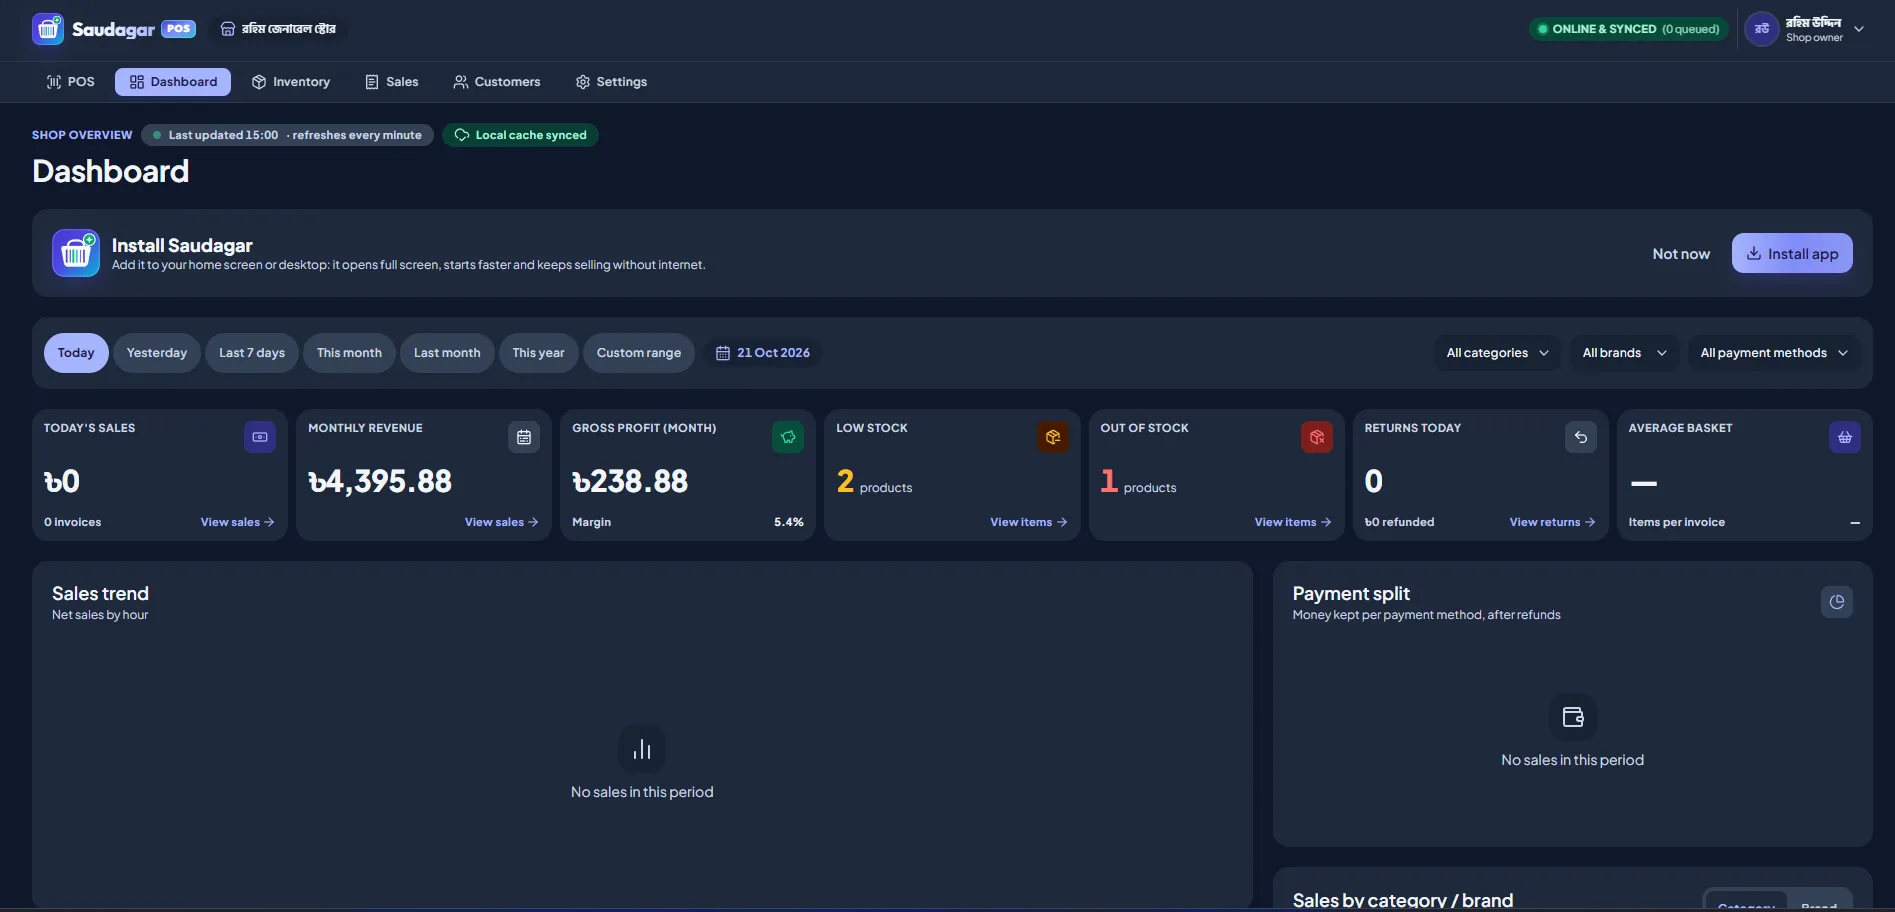Click the user avatar in top right
1895x912 pixels.
pyautogui.click(x=1762, y=29)
